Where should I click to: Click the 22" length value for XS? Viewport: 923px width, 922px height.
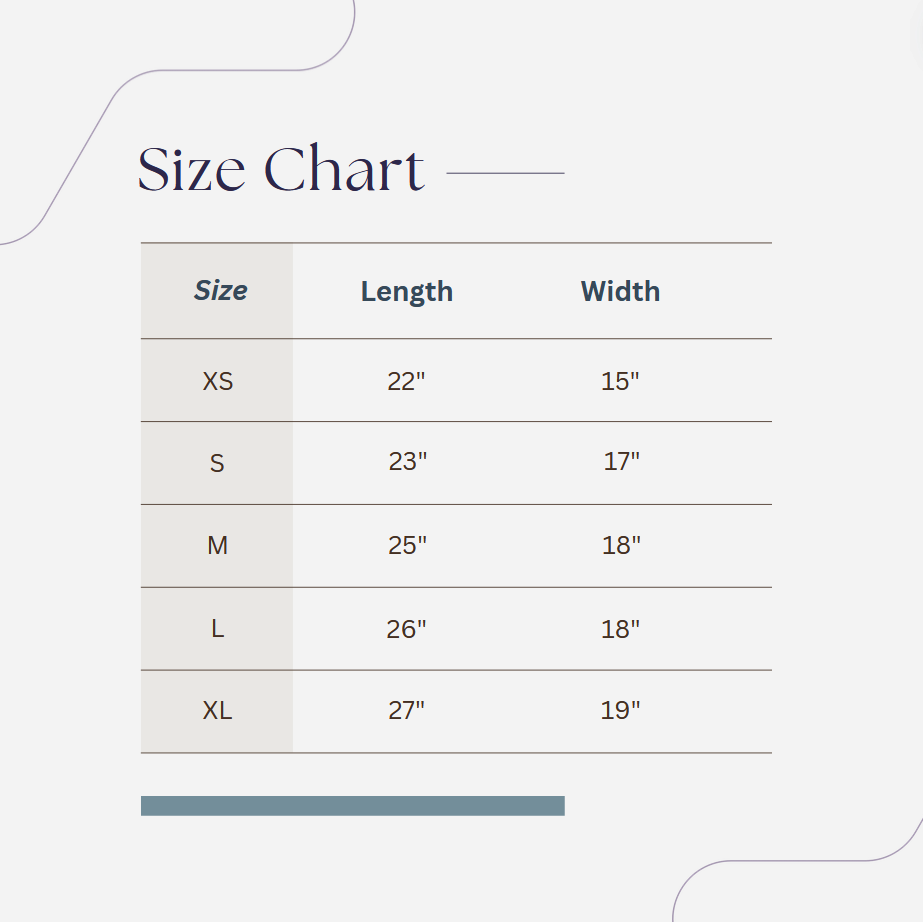(x=406, y=381)
